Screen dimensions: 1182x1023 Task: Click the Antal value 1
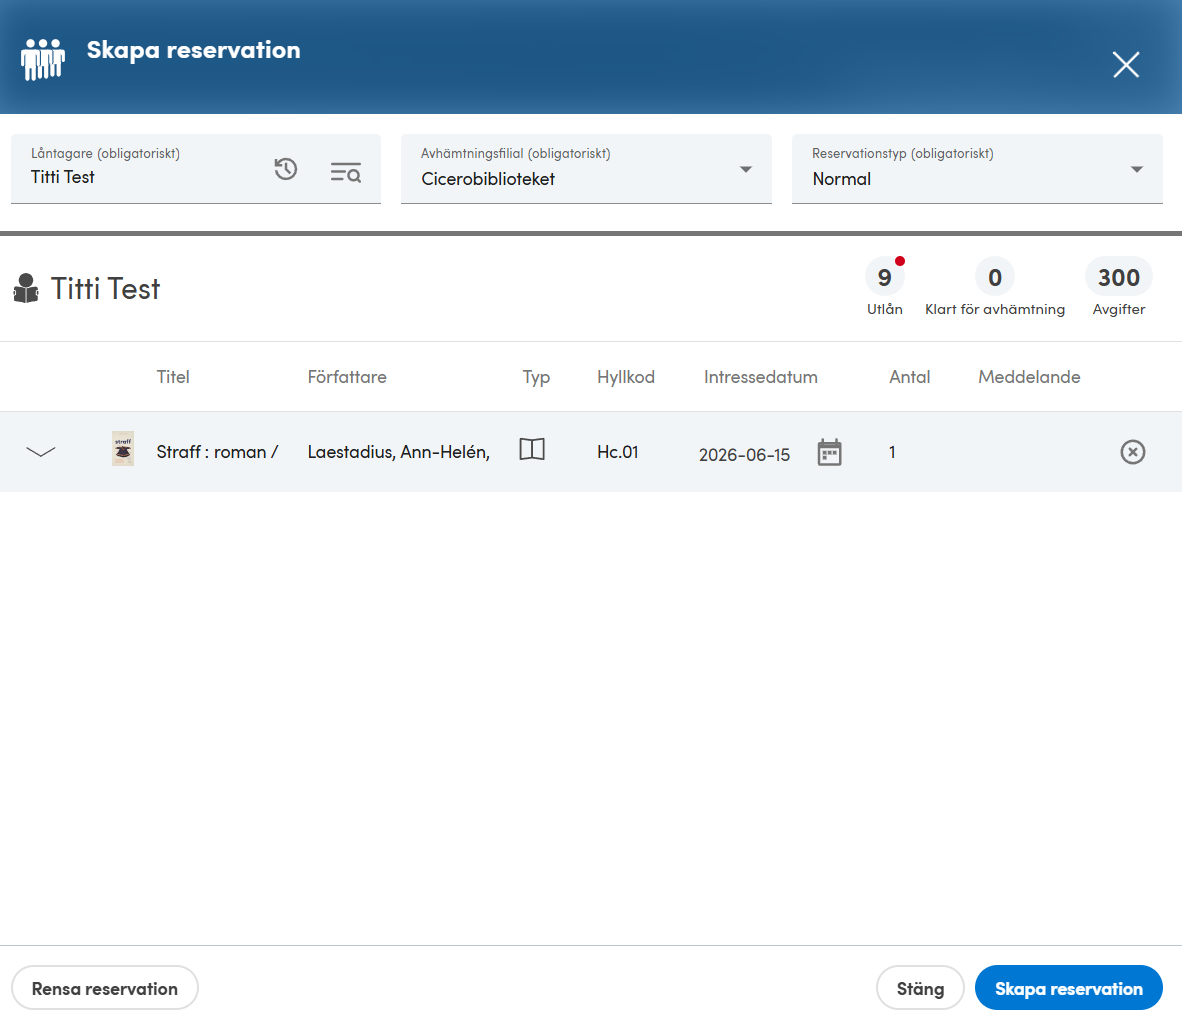[892, 452]
